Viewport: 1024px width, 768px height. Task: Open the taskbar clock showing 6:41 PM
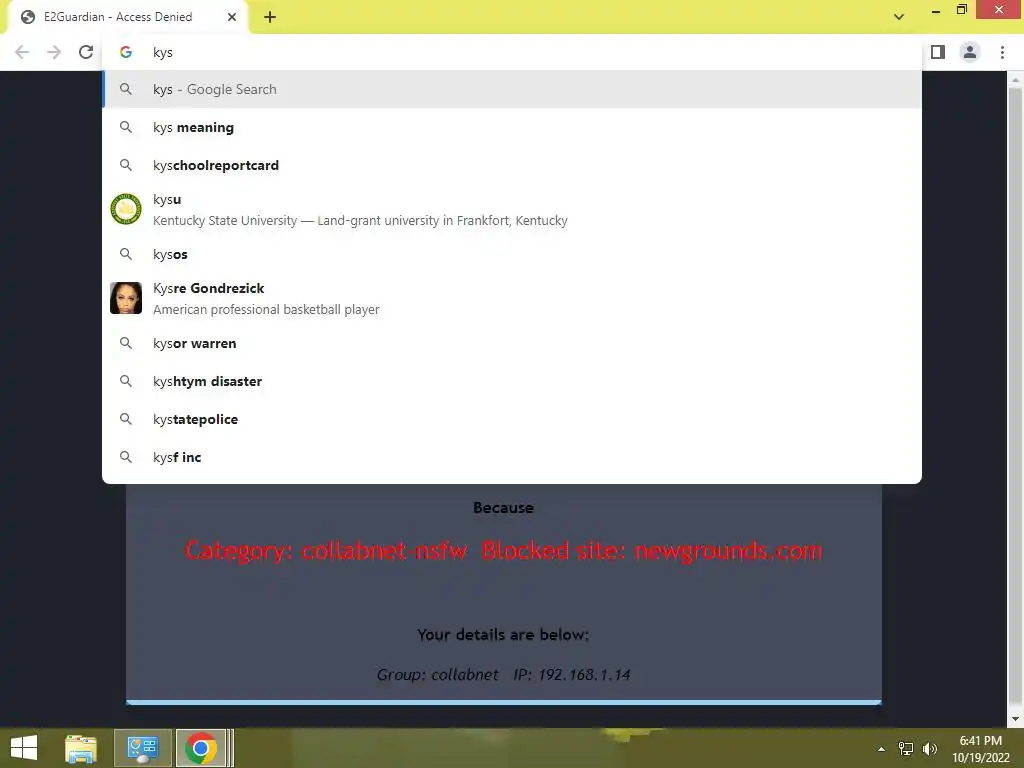point(980,749)
